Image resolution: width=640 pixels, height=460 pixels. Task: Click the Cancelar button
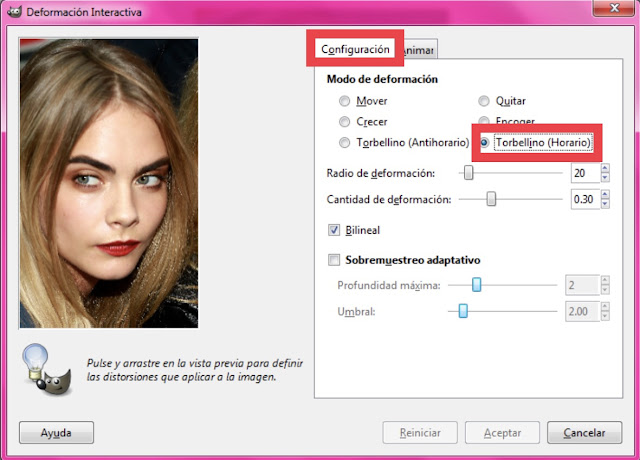tap(584, 433)
